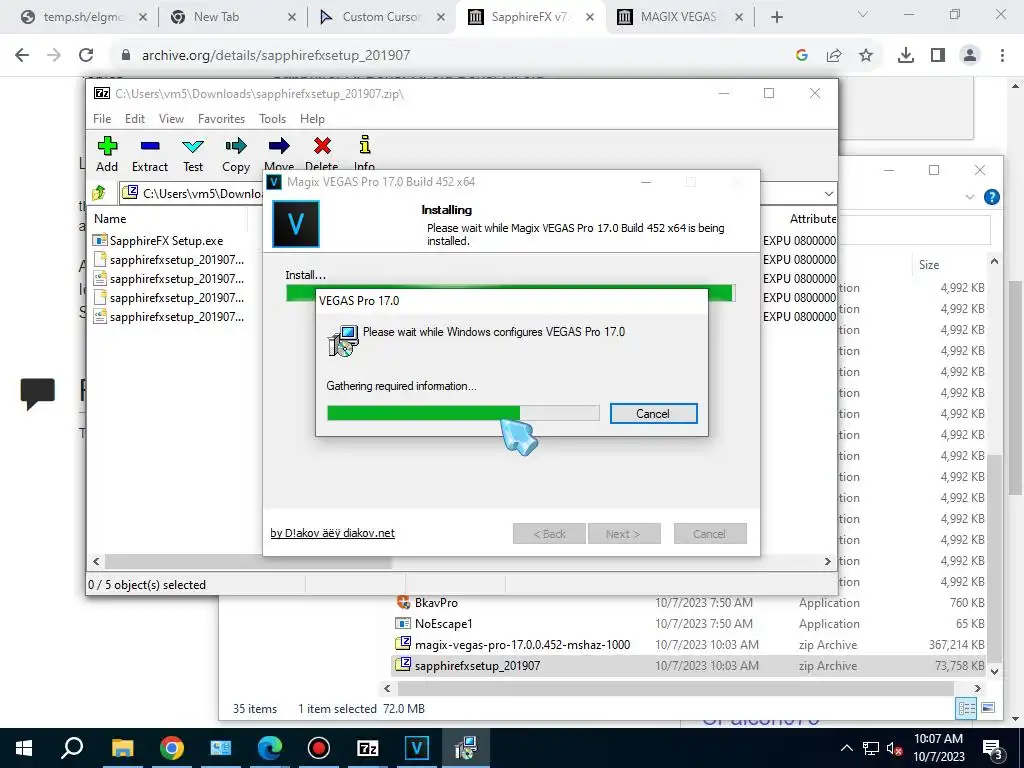Open Chrome downloads icon
The width and height of the screenshot is (1024, 768).
pyautogui.click(x=906, y=55)
